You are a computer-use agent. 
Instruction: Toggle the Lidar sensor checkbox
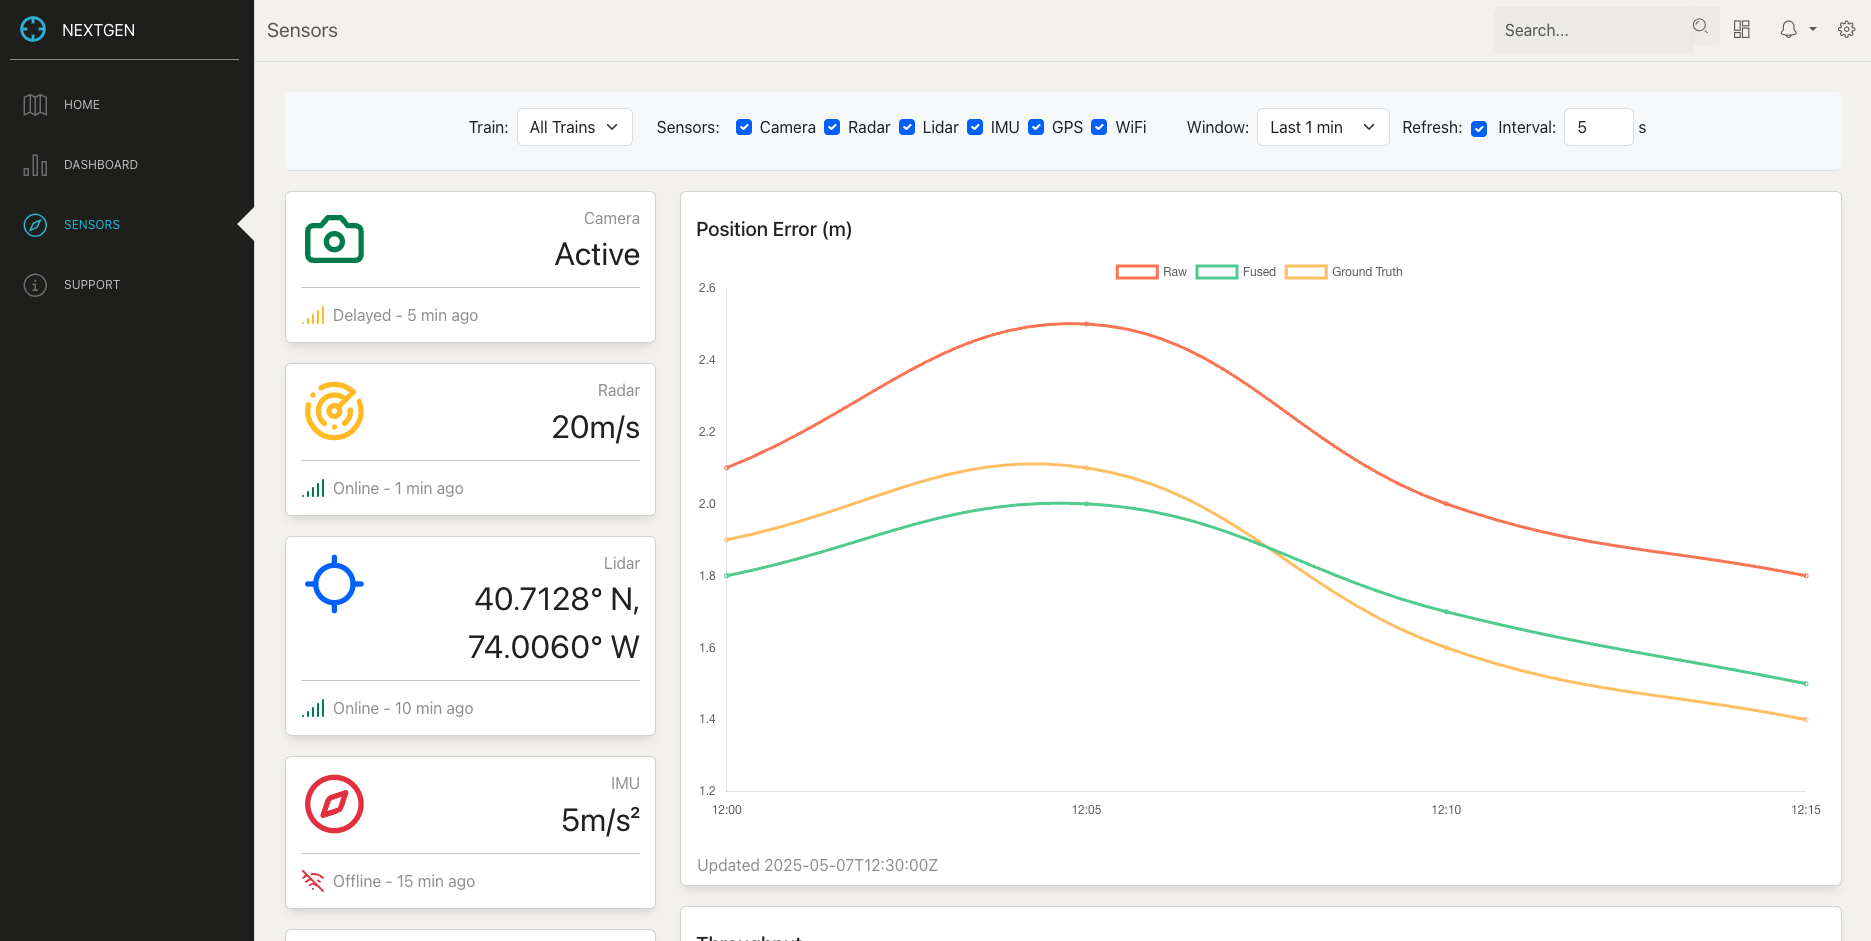click(x=907, y=127)
